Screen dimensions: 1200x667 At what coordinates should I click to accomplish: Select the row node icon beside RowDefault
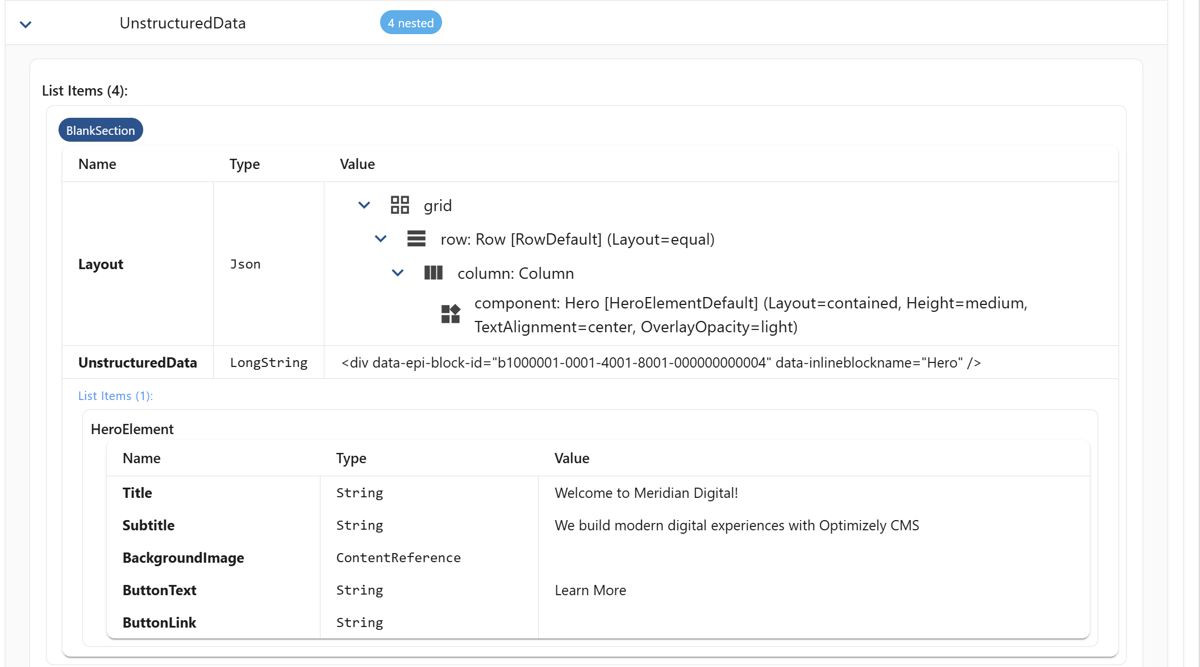416,238
